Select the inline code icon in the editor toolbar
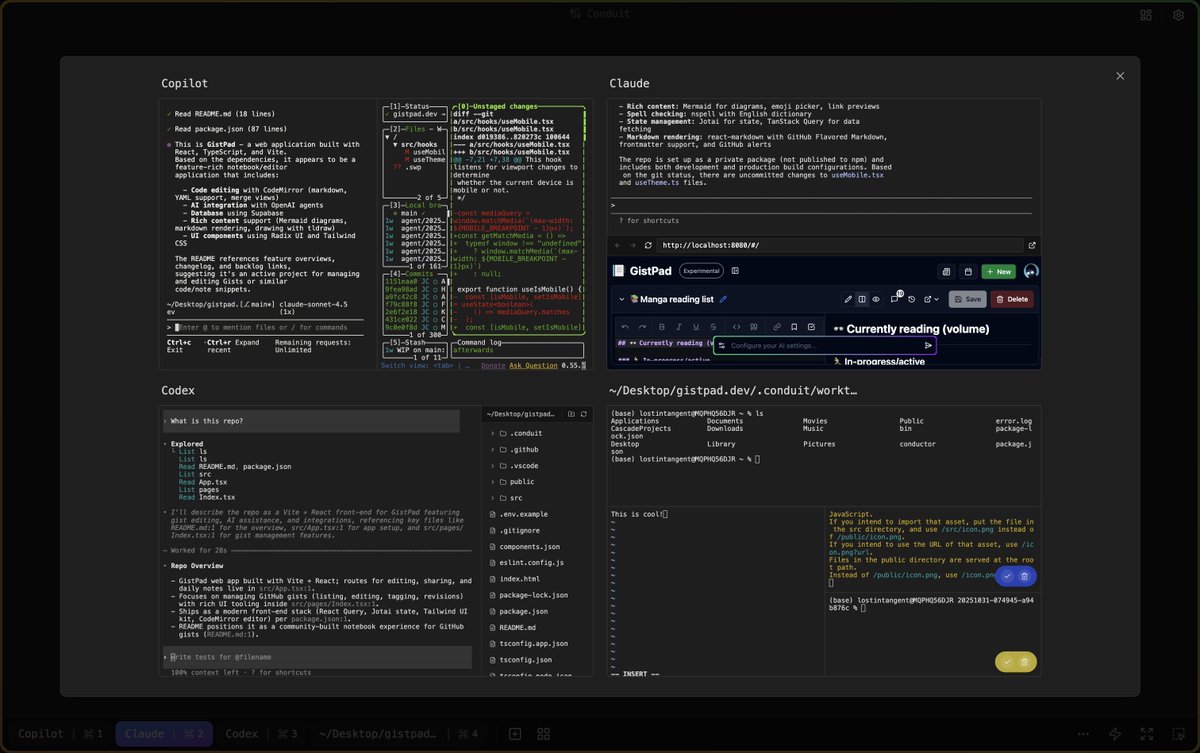Image resolution: width=1200 pixels, height=753 pixels. 737,327
